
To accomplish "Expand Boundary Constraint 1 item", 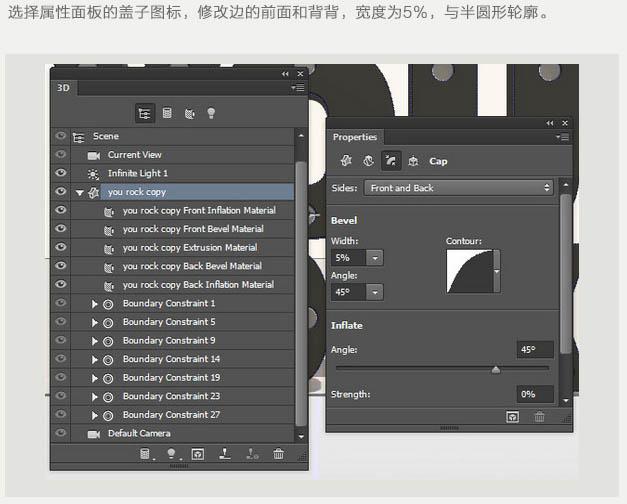I will tap(95, 303).
